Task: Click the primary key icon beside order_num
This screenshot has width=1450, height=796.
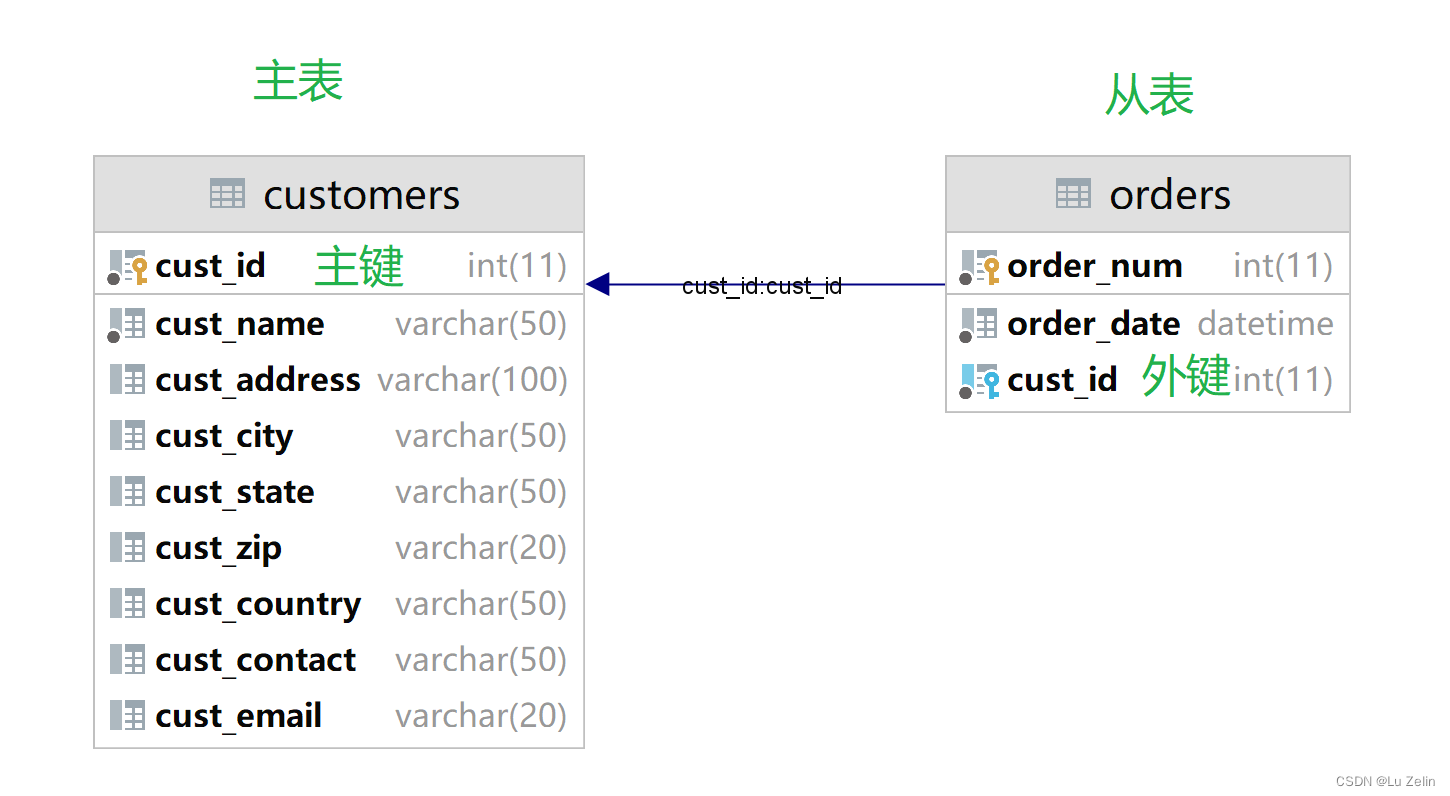Action: tap(980, 267)
